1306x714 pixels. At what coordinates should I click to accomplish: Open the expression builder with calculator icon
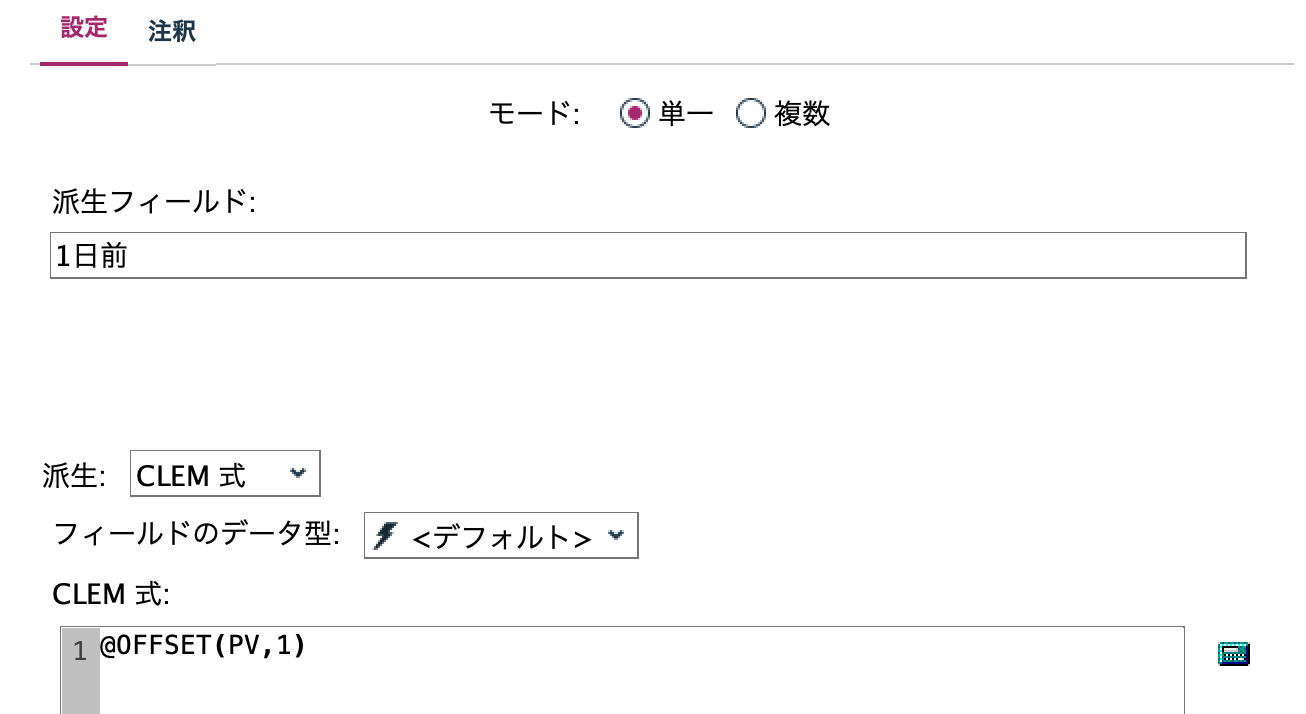1233,654
